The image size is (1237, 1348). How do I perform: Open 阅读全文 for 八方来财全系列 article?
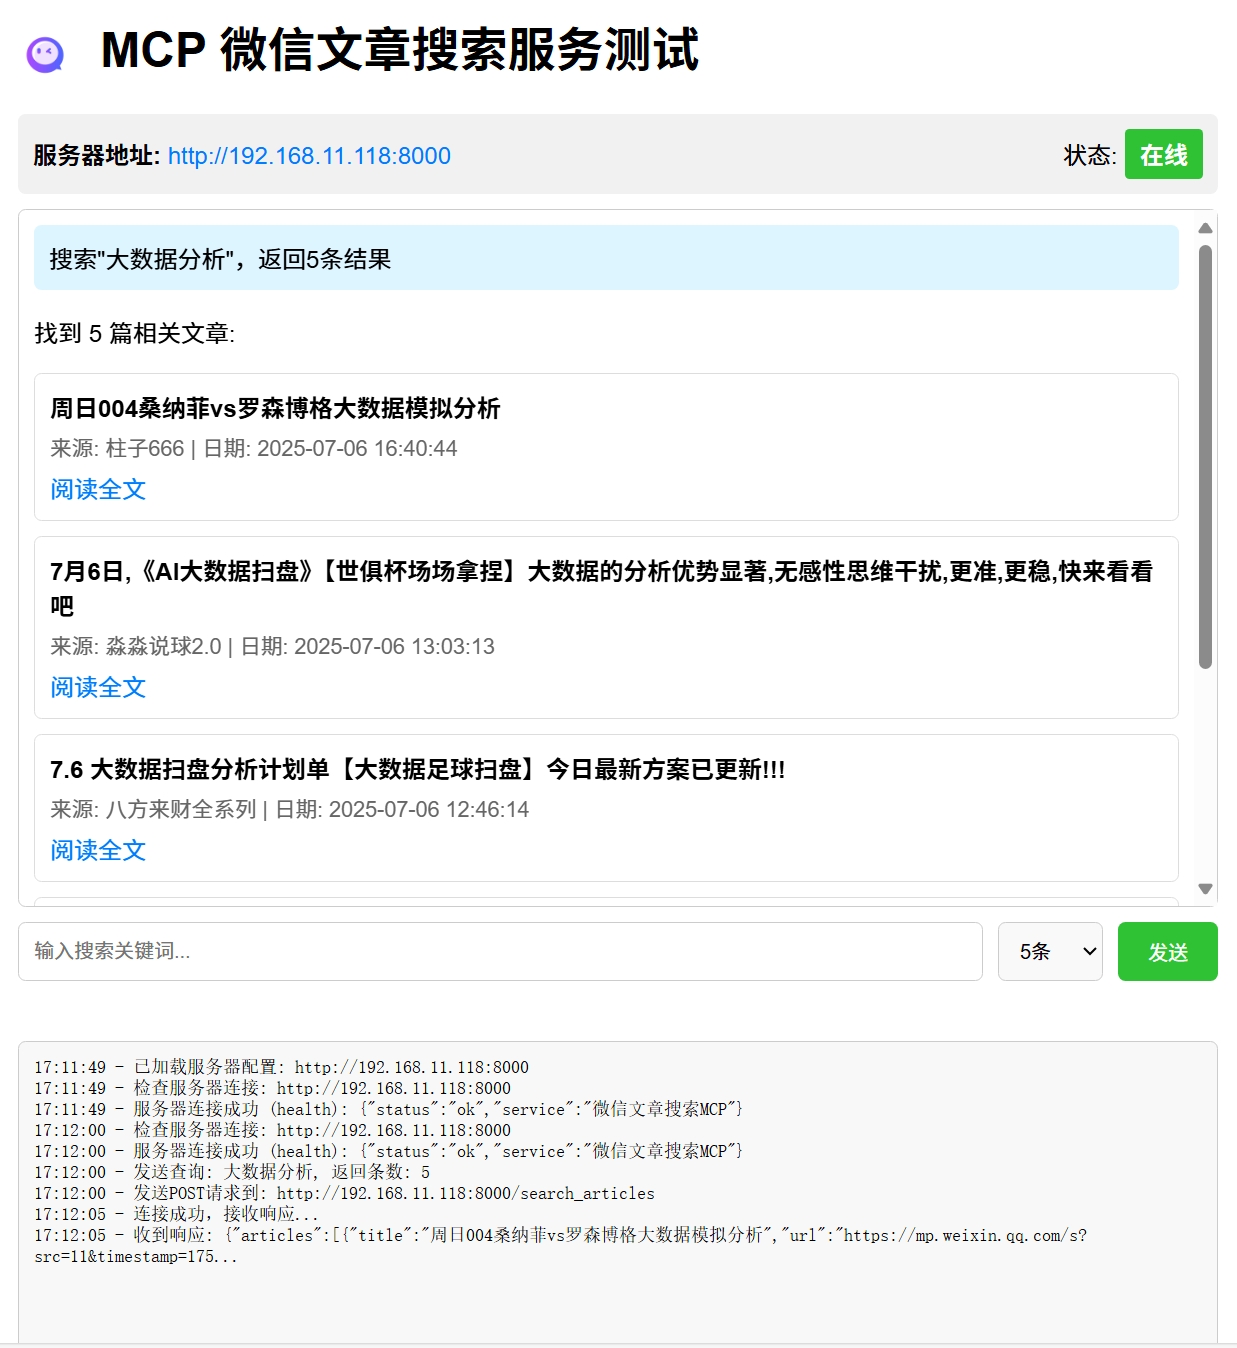tap(98, 850)
